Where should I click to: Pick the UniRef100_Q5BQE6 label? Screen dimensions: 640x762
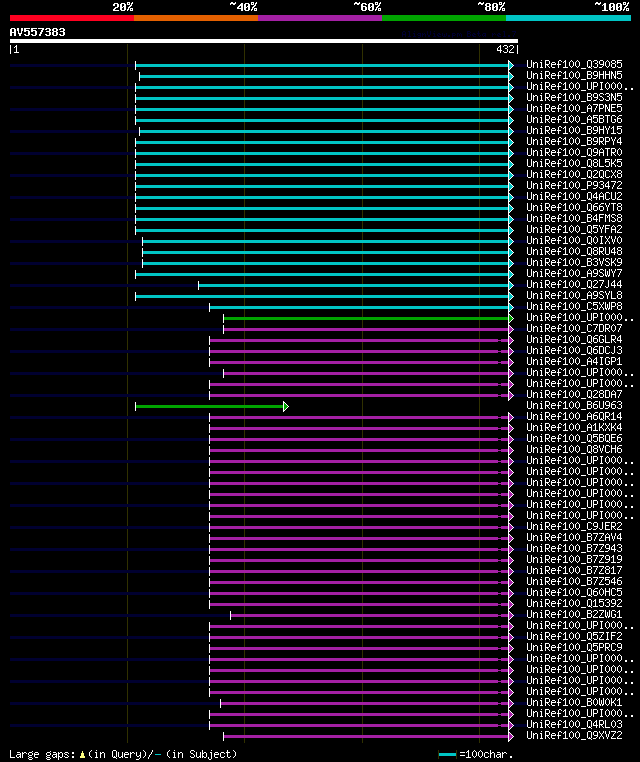[x=574, y=438]
